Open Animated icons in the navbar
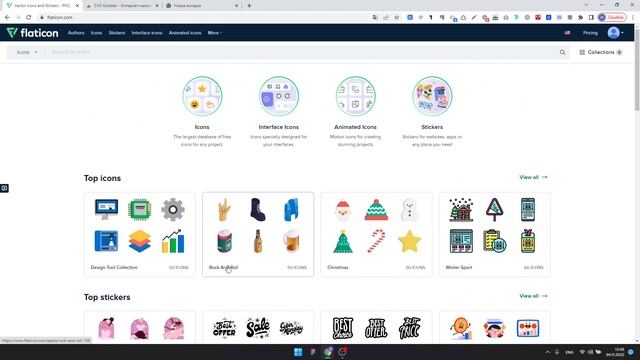Viewport: 640px width, 360px height. (x=185, y=33)
